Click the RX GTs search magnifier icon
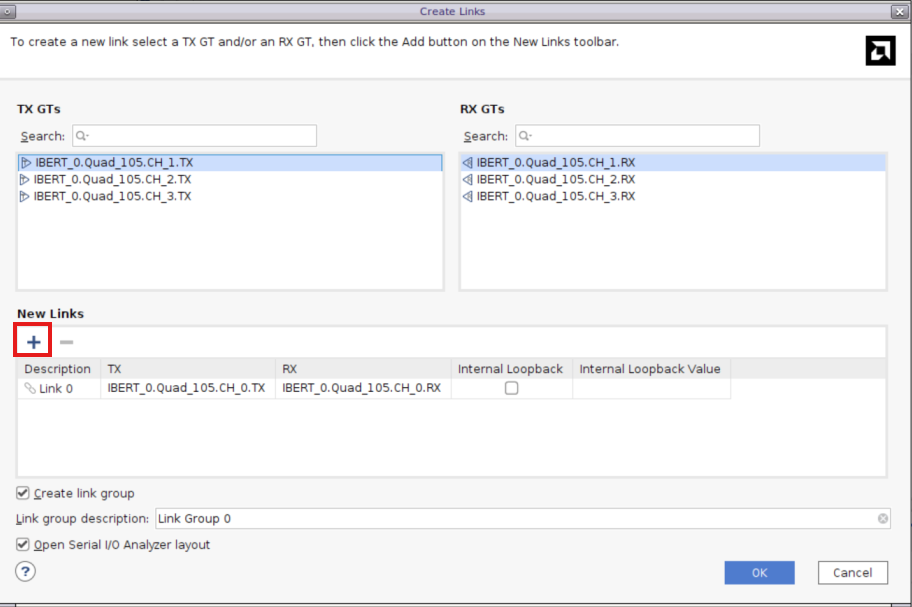 pyautogui.click(x=524, y=136)
